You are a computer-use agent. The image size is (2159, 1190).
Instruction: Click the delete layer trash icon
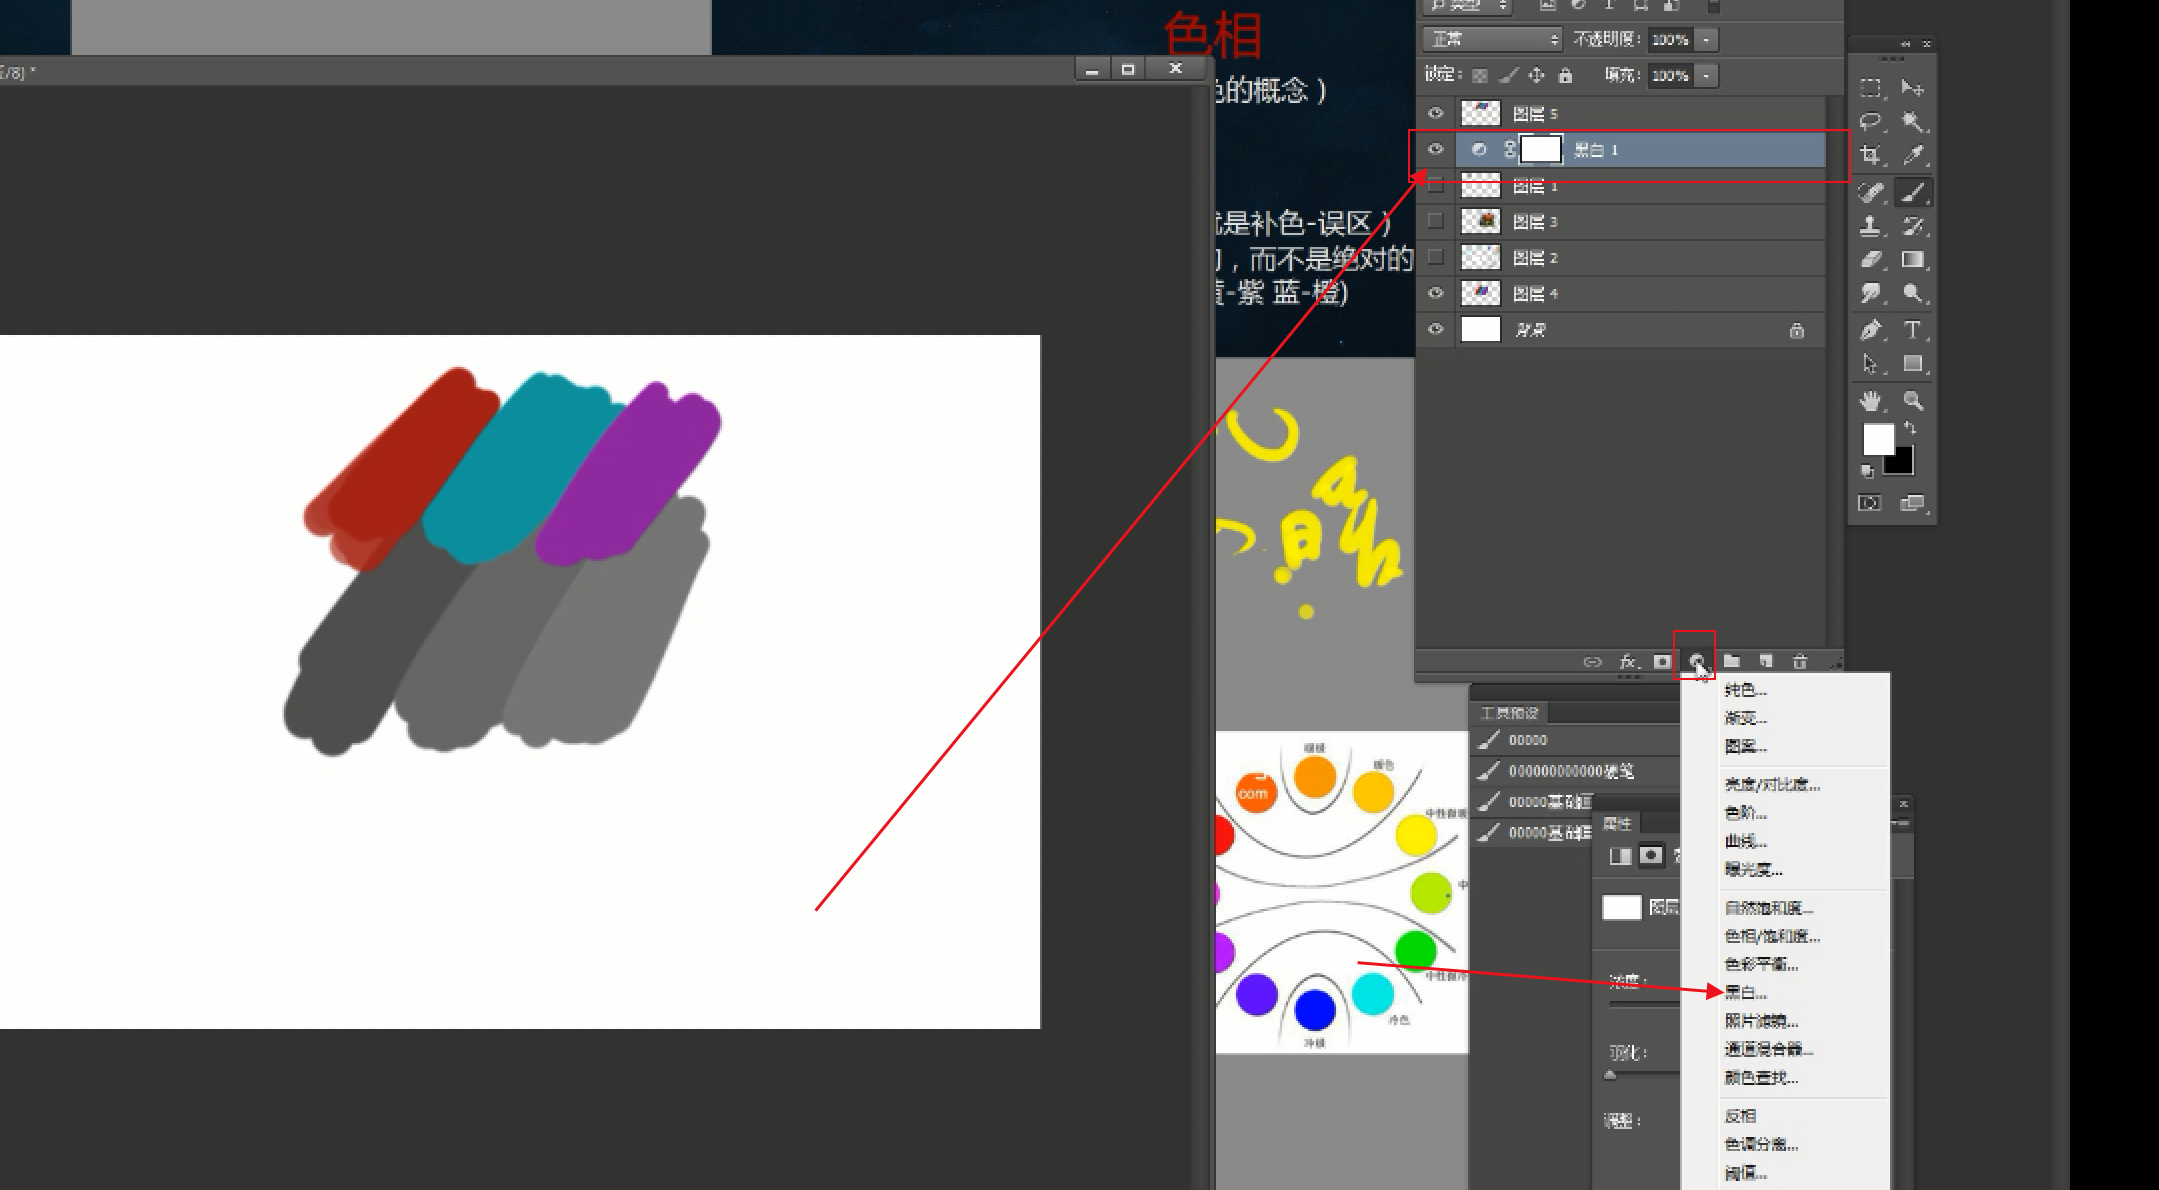(1800, 661)
